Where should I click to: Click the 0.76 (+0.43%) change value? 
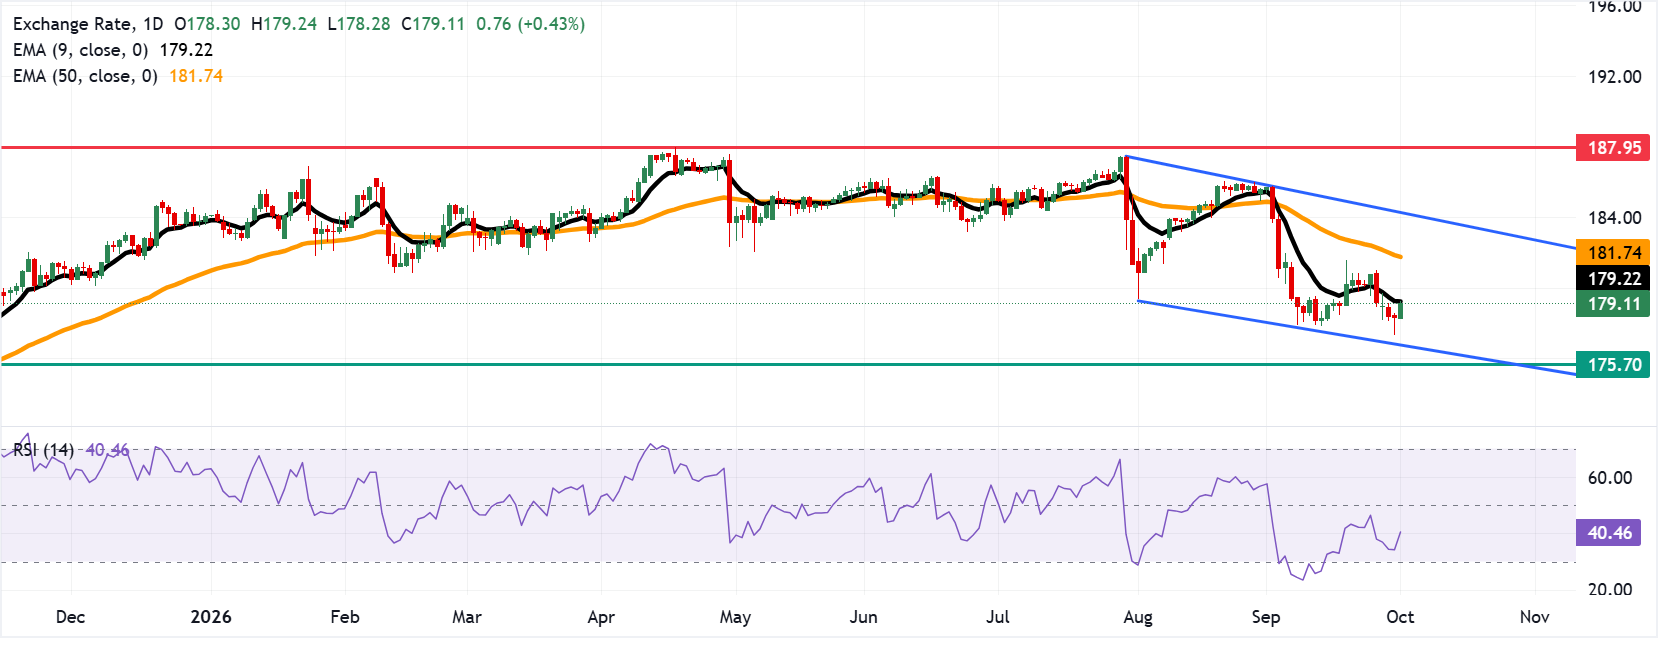tap(531, 24)
